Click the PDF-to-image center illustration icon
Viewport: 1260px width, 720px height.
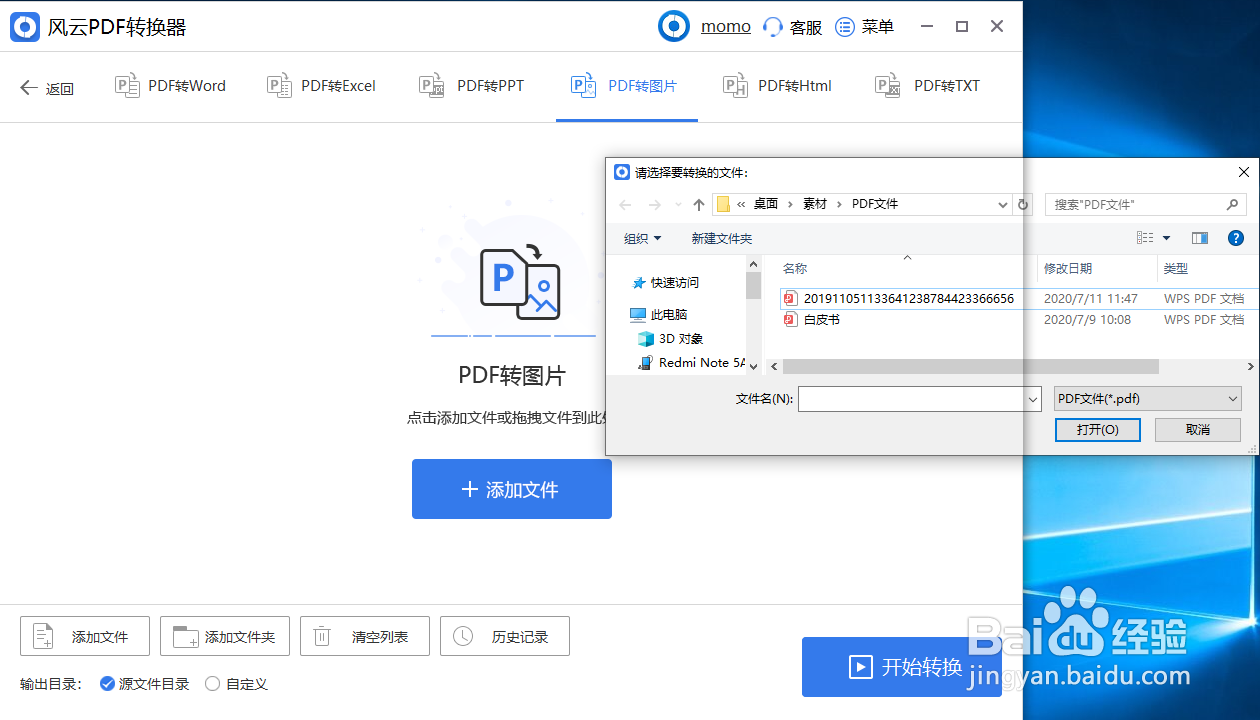(520, 283)
